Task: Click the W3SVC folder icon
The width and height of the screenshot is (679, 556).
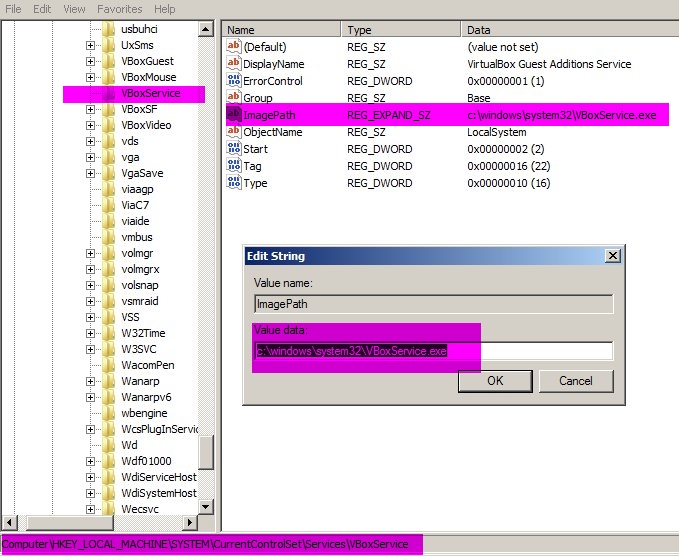Action: pyautogui.click(x=109, y=349)
